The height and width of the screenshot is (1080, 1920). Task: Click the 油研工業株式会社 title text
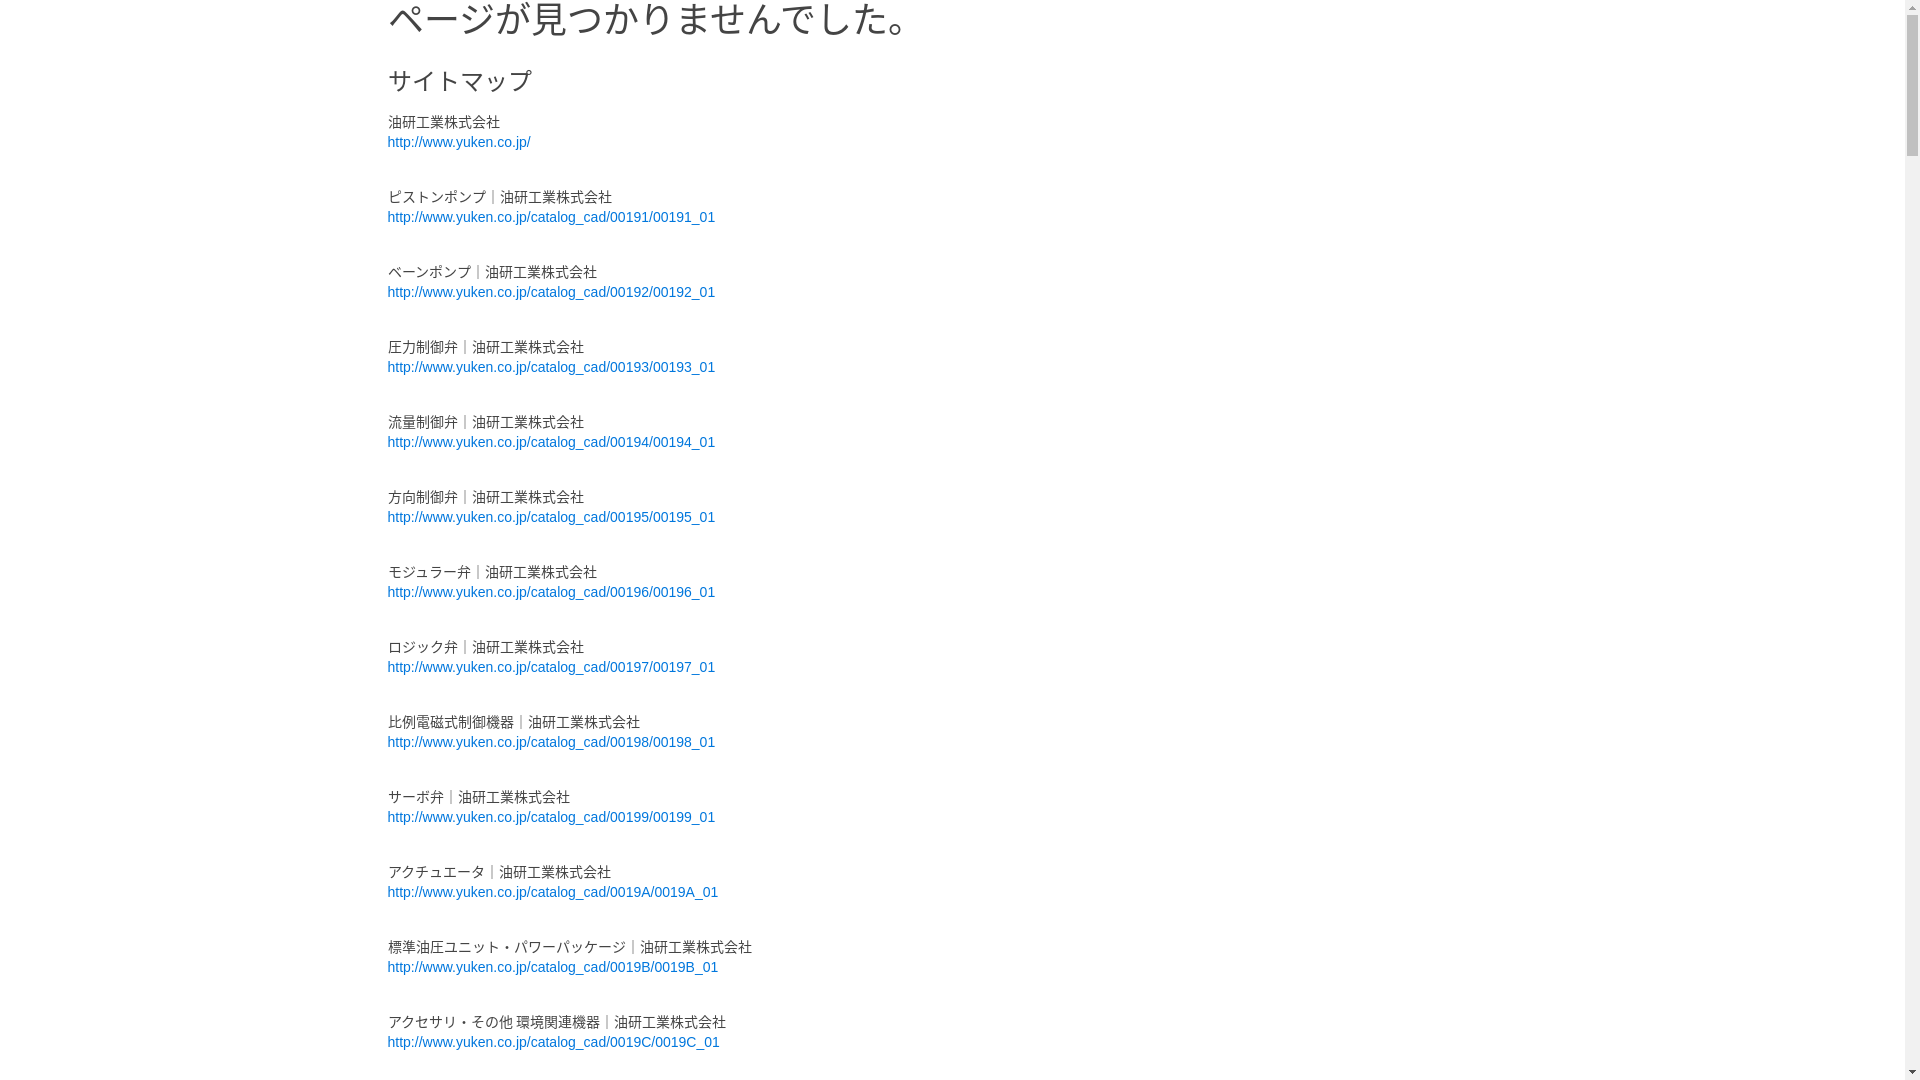(444, 122)
